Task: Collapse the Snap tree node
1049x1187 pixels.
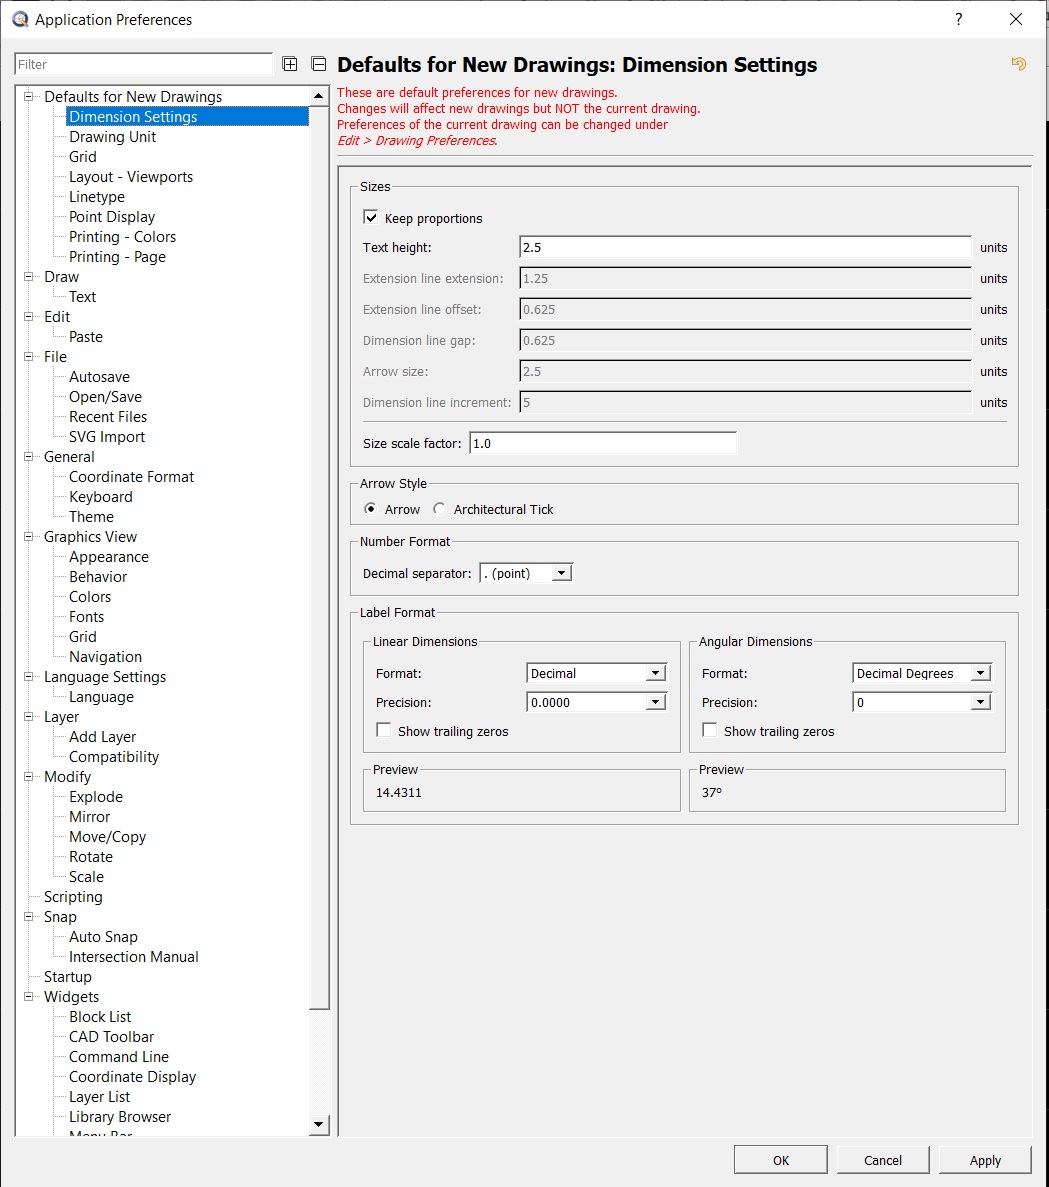Action: (x=29, y=916)
